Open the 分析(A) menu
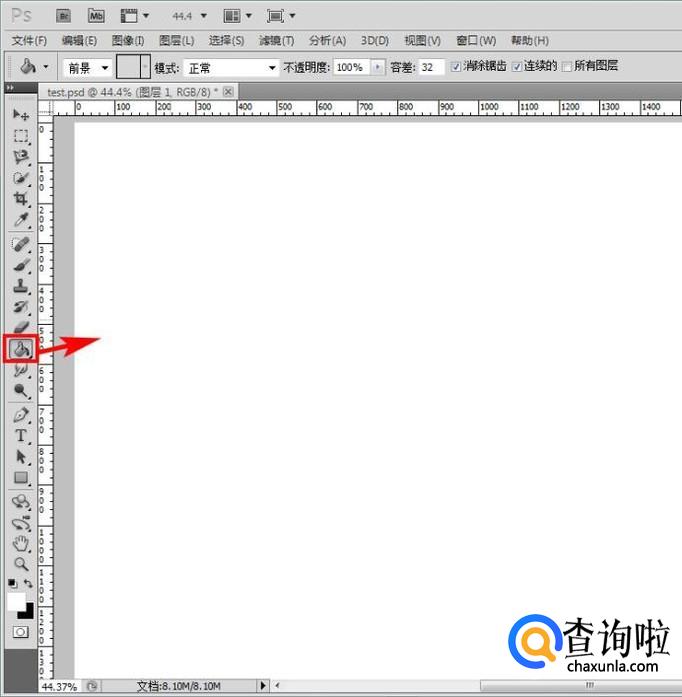 (327, 40)
